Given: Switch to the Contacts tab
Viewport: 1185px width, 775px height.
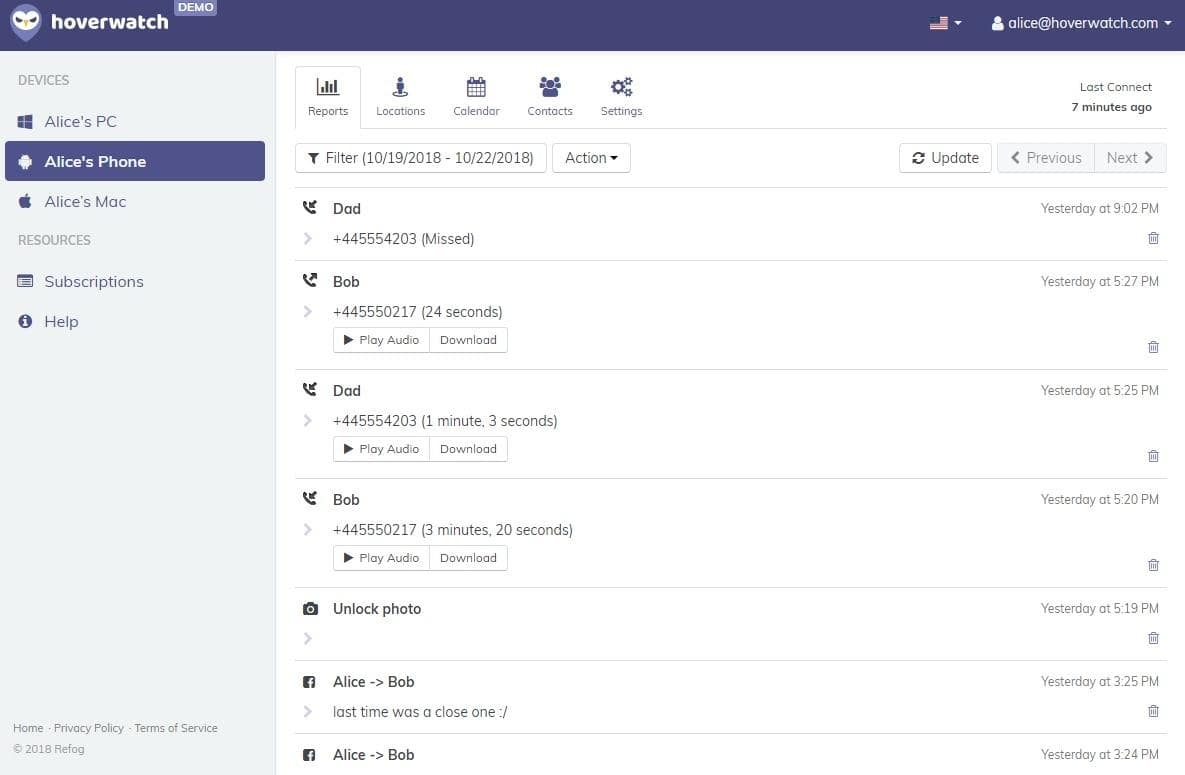Looking at the screenshot, I should point(550,97).
